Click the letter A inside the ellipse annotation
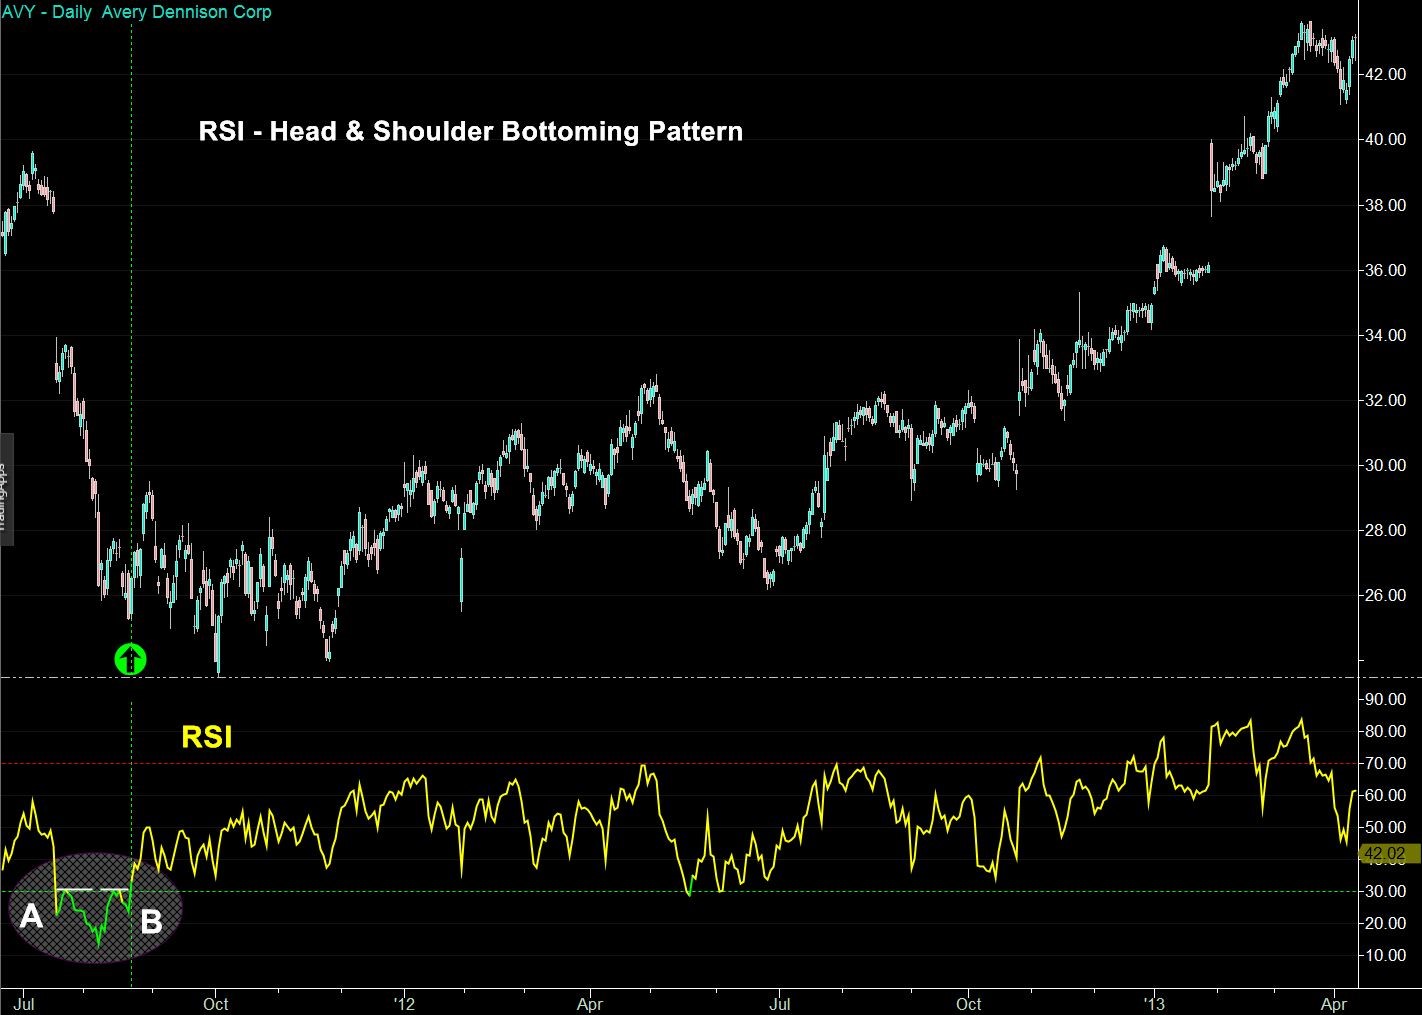1422x1015 pixels. click(30, 915)
